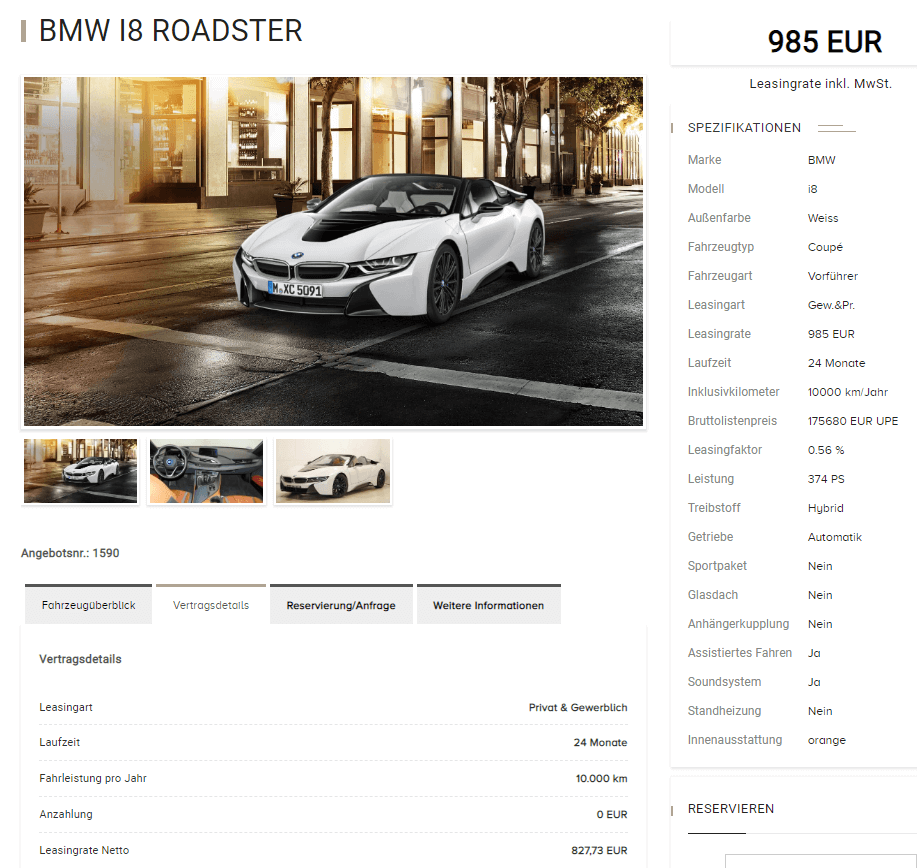Click the specification Laufzeit '24 Monate'
This screenshot has width=917, height=868.
pyautogui.click(x=836, y=363)
